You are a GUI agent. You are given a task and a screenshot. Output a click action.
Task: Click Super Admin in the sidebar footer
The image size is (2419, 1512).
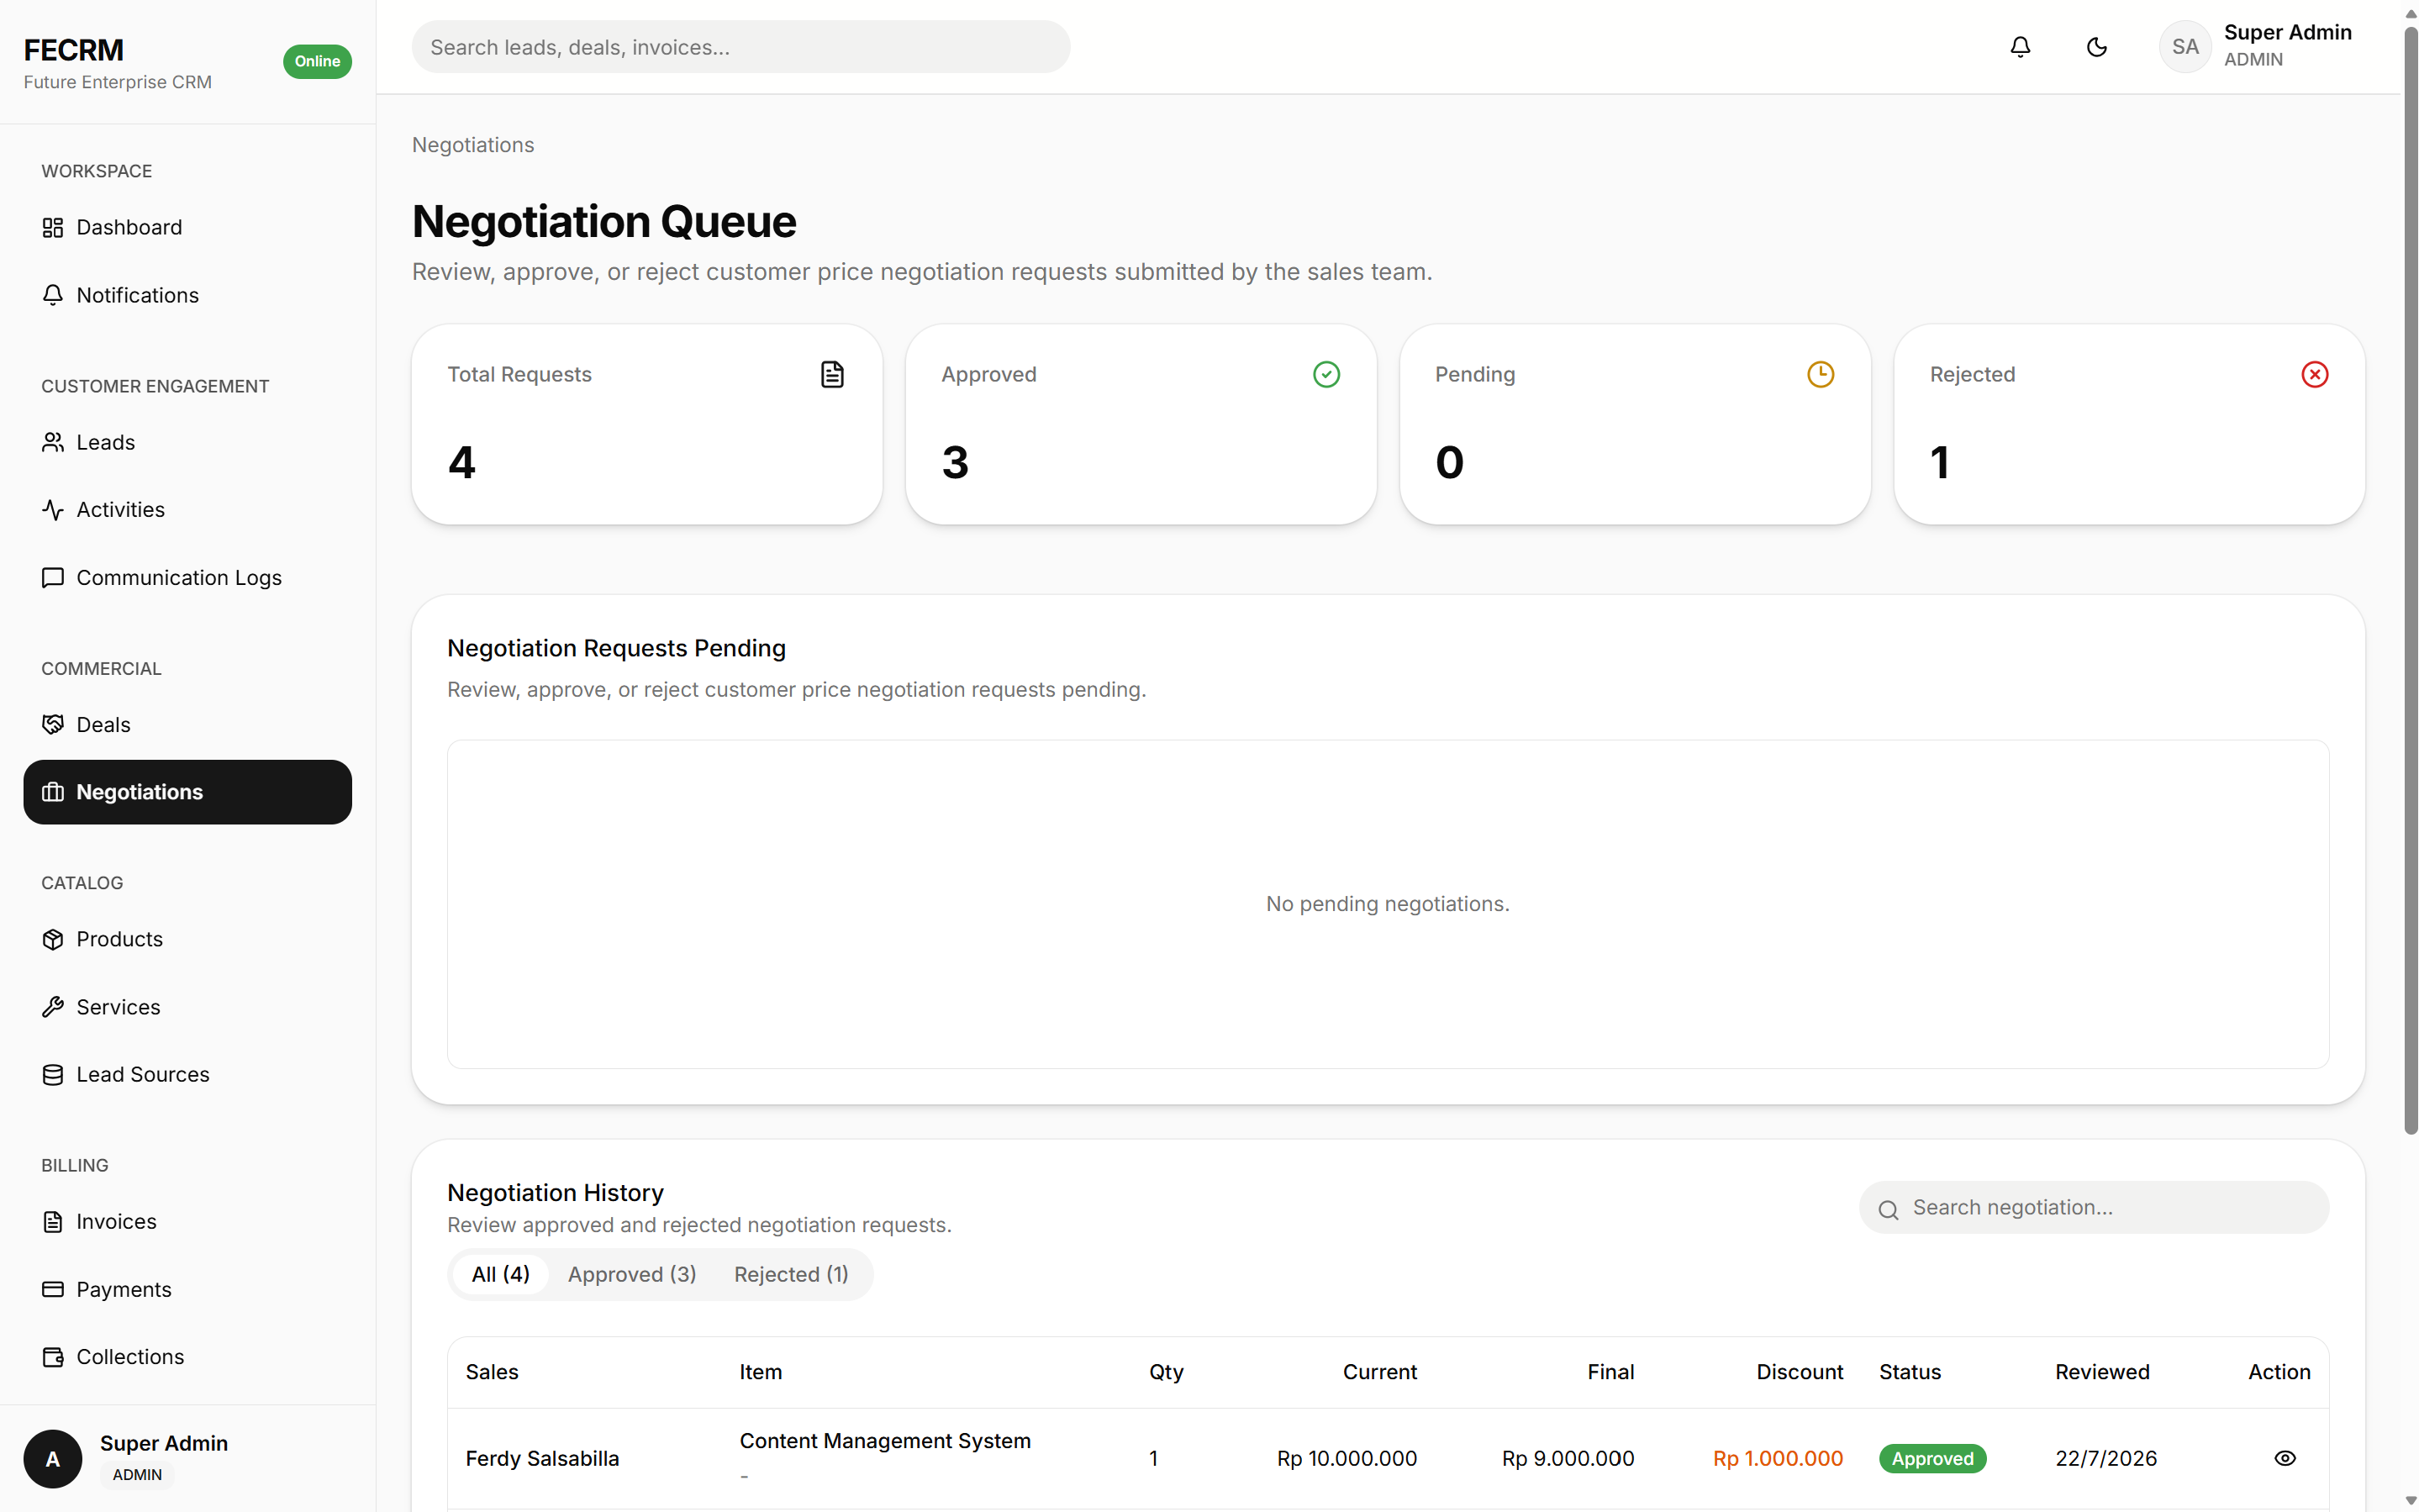[x=164, y=1443]
